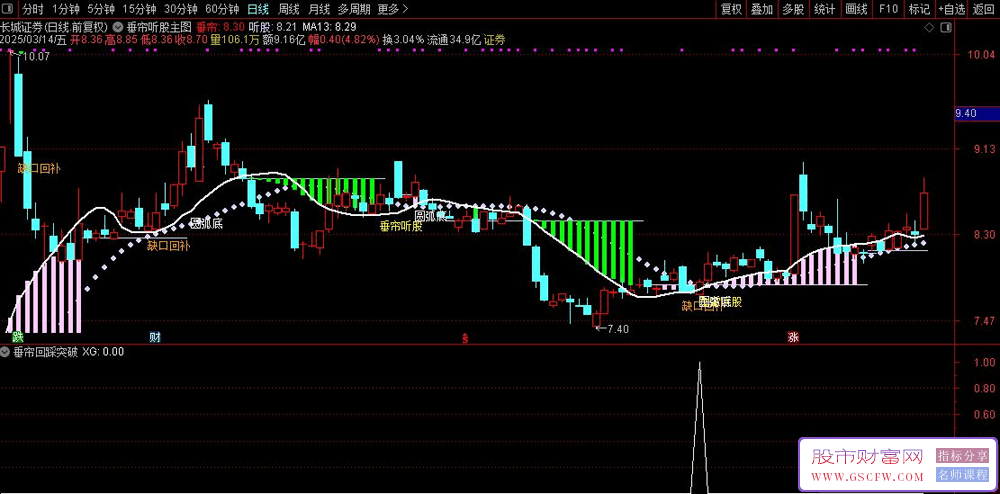Expand 垂帘回踩突破 sub-indicator dropdown arrow

[x=5, y=351]
